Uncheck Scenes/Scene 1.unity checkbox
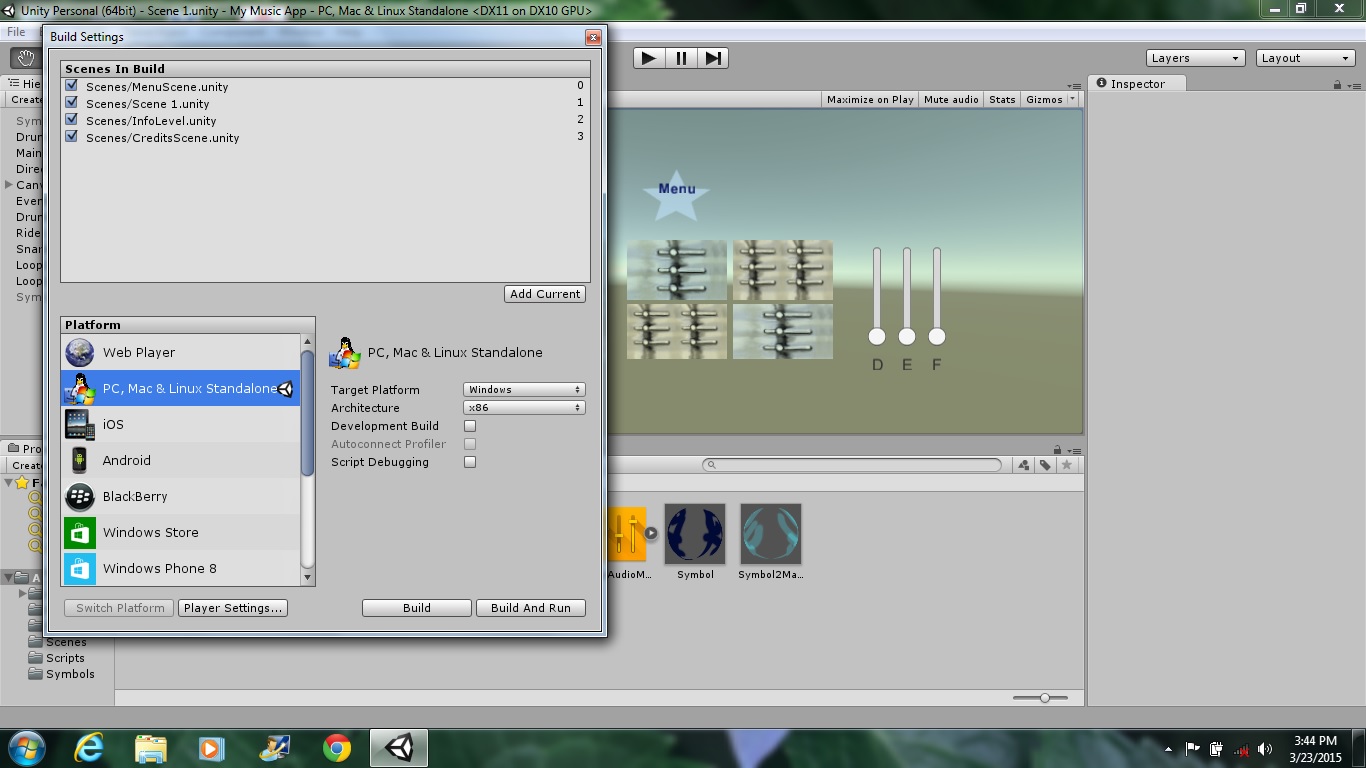Screen dimensions: 1366x768 [72, 102]
